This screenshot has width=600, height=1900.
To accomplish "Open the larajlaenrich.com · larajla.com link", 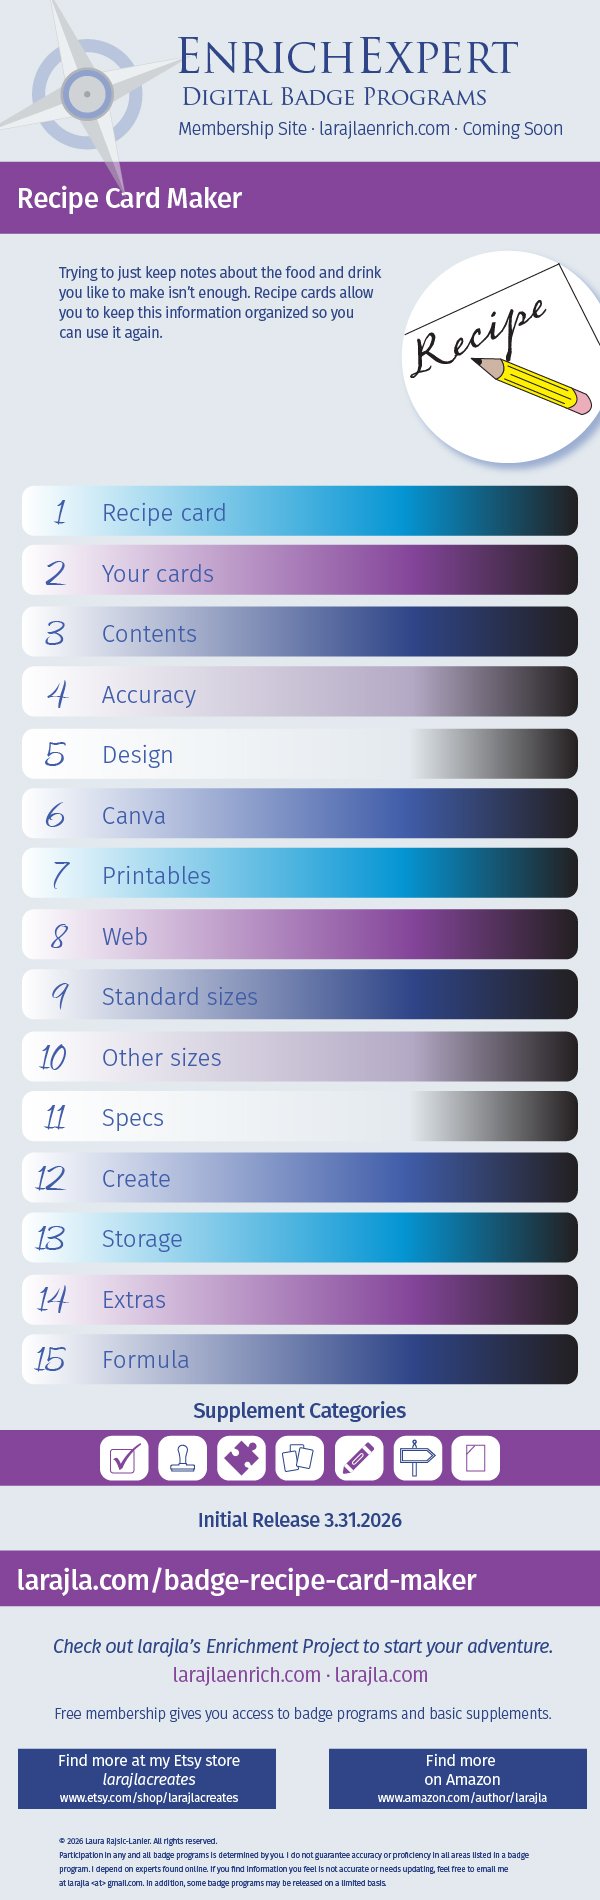I will coord(300,1675).
